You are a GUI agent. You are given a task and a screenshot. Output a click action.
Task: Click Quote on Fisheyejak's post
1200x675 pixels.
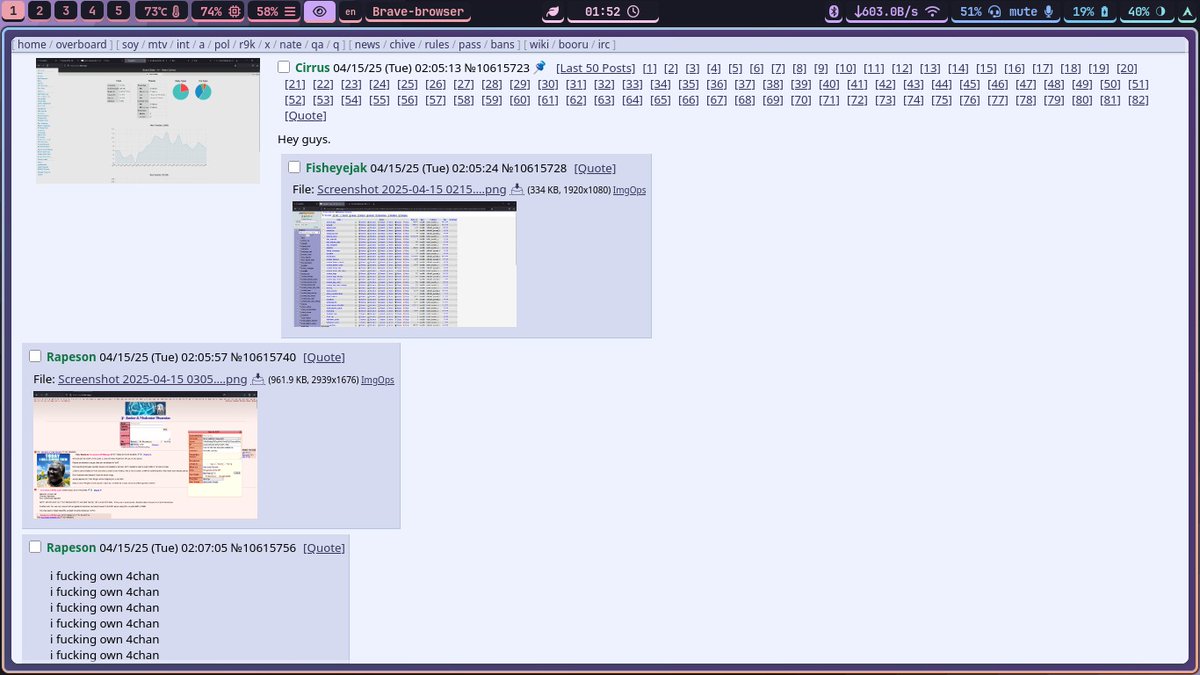click(595, 168)
